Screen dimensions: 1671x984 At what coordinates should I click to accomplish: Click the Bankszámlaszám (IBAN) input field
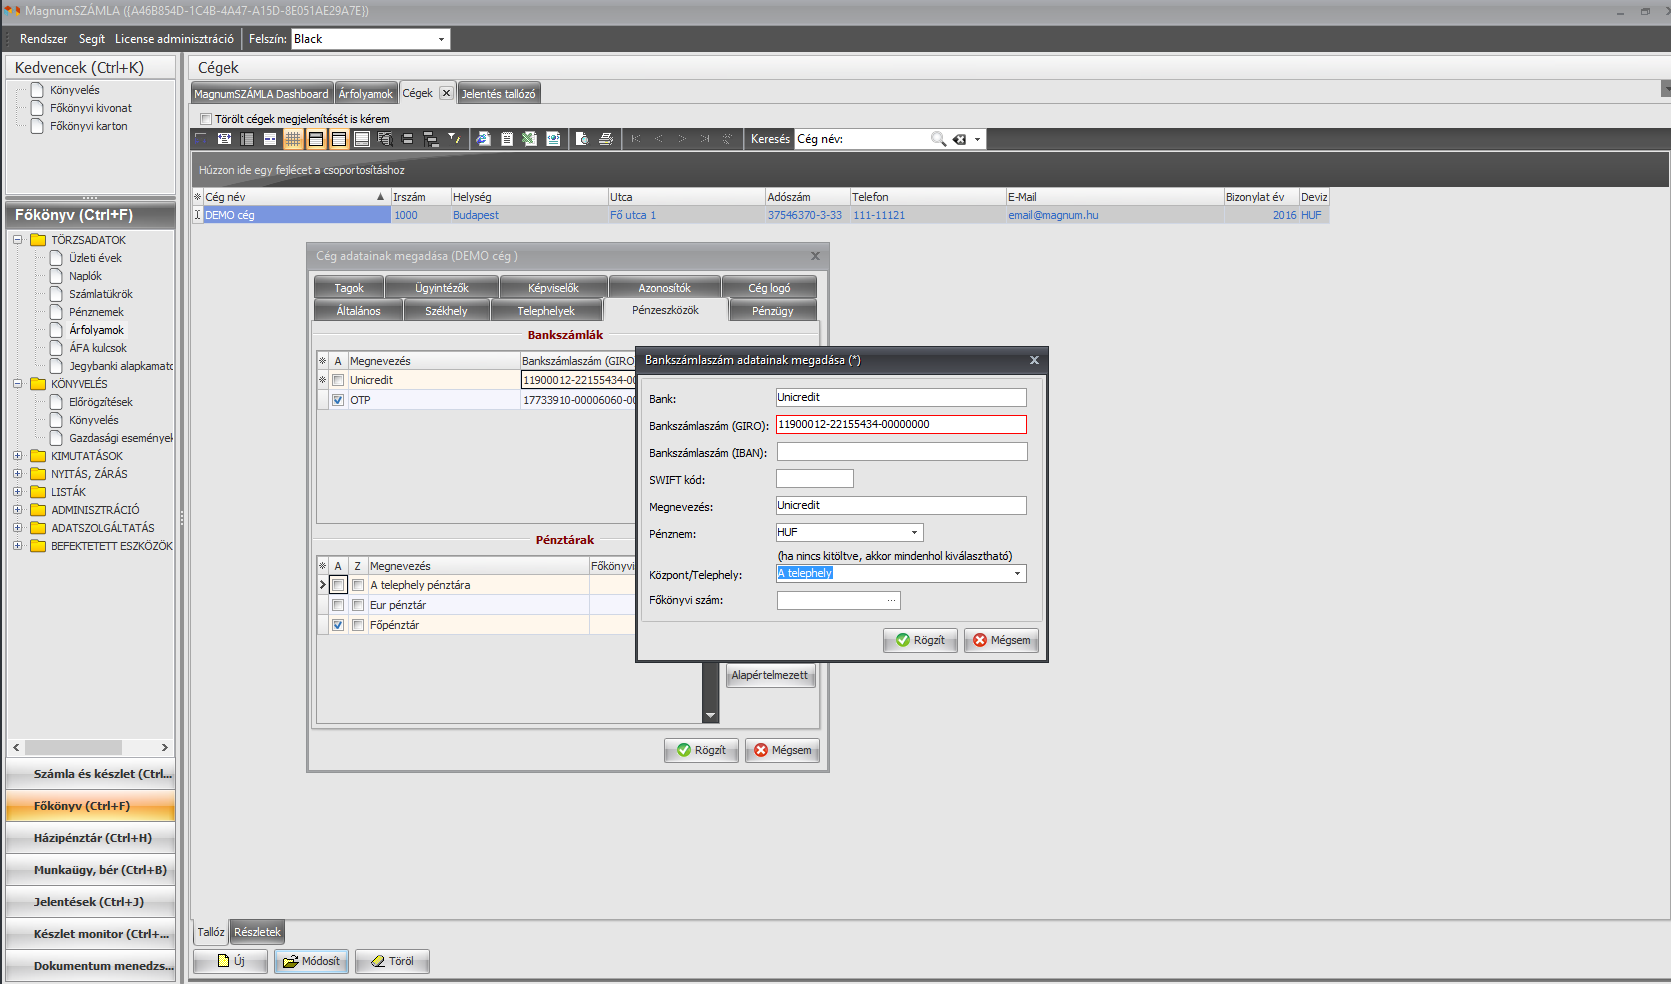tap(901, 452)
